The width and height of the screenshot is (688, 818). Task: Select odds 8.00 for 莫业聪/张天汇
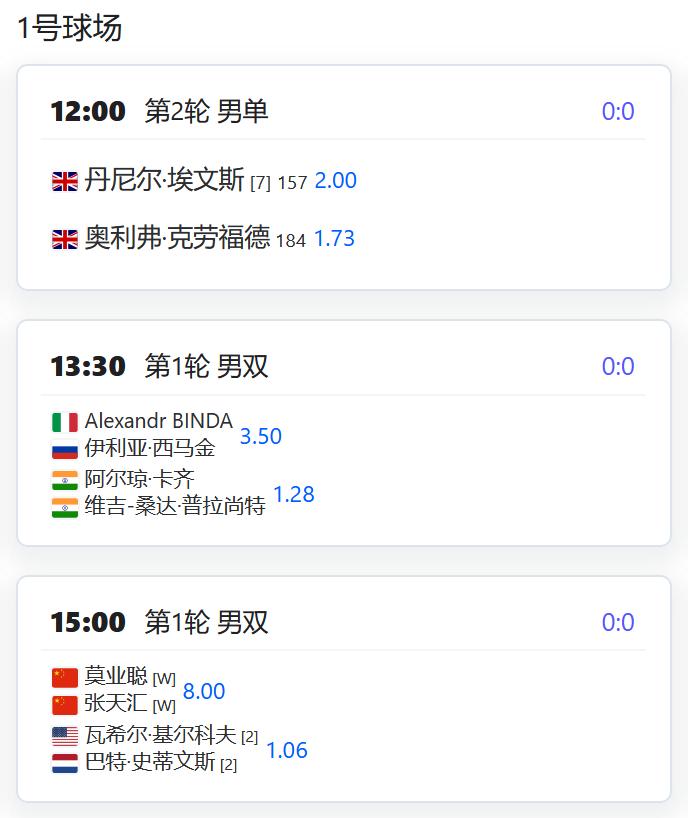pyautogui.click(x=203, y=691)
